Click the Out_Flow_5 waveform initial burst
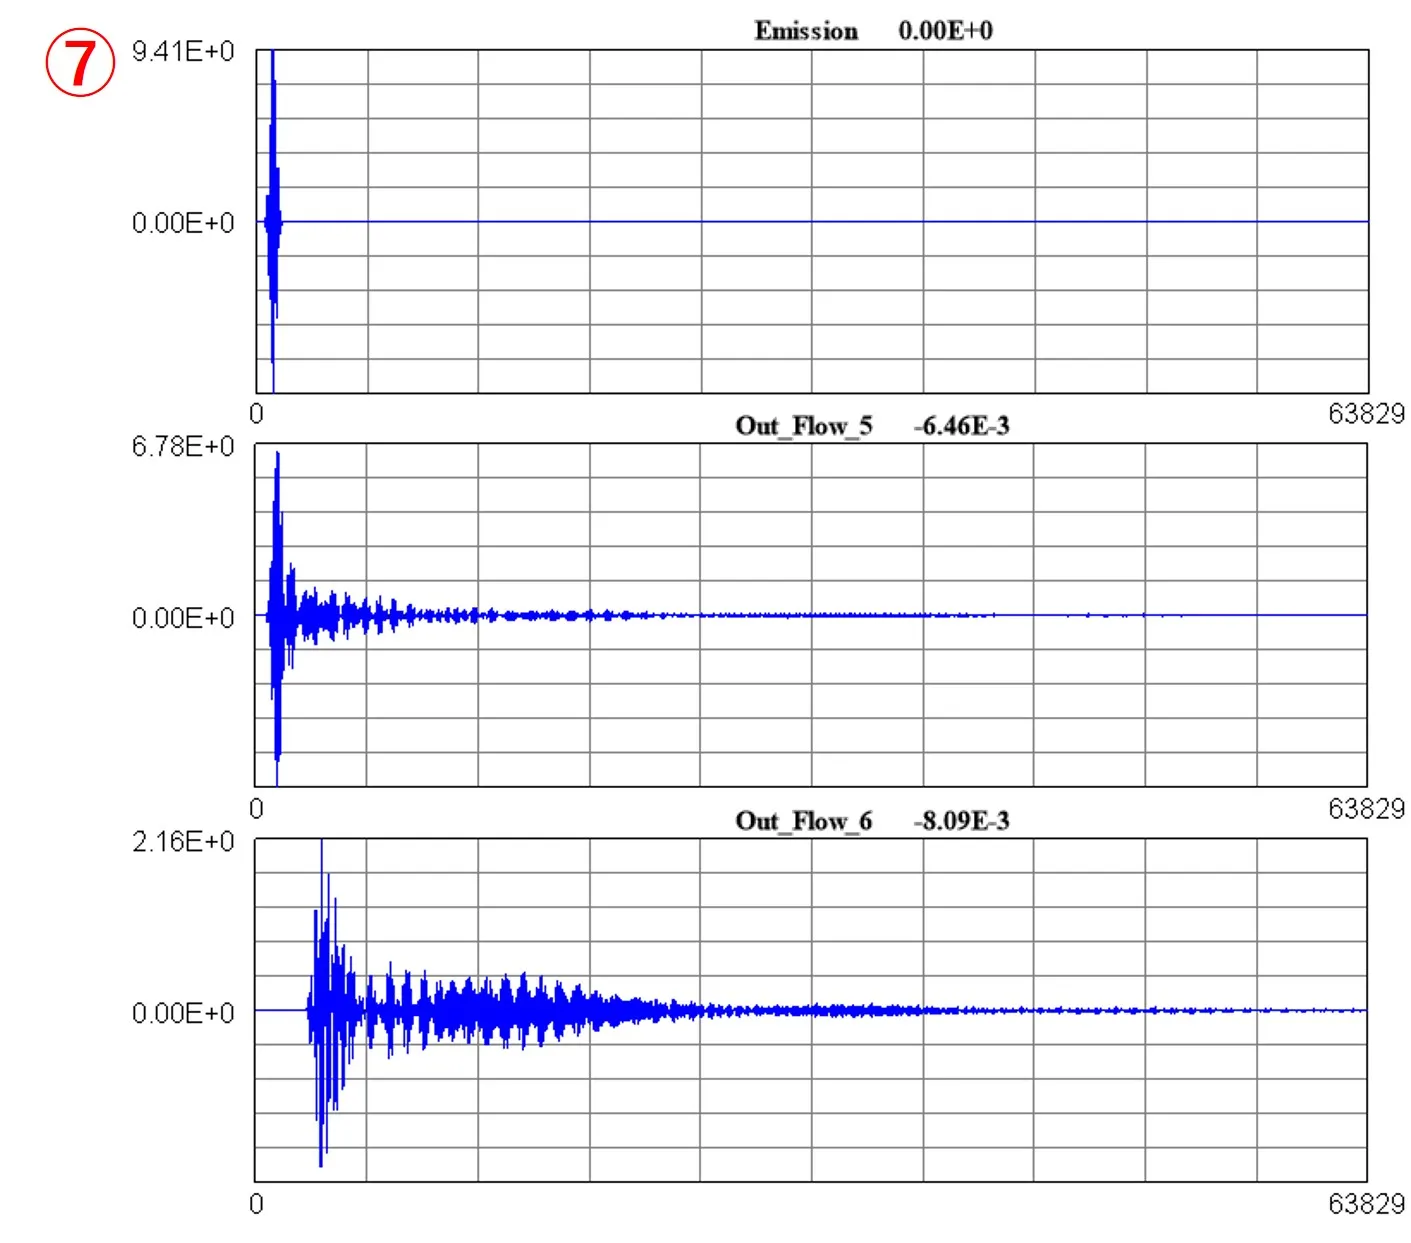Image resolution: width=1411 pixels, height=1243 pixels. tap(277, 616)
